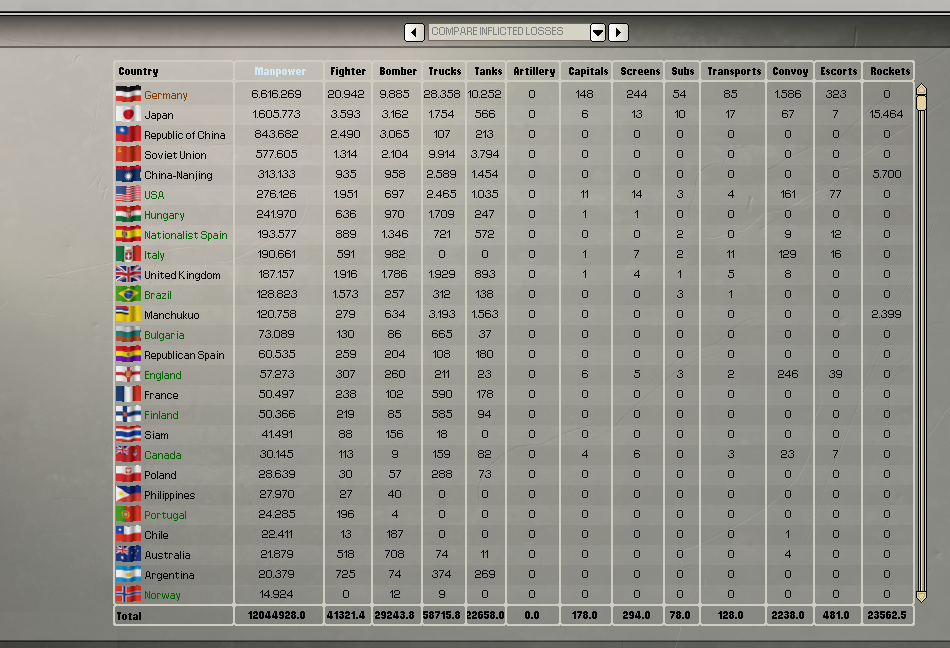Go to next statistics page arrow
950x648 pixels.
click(618, 32)
